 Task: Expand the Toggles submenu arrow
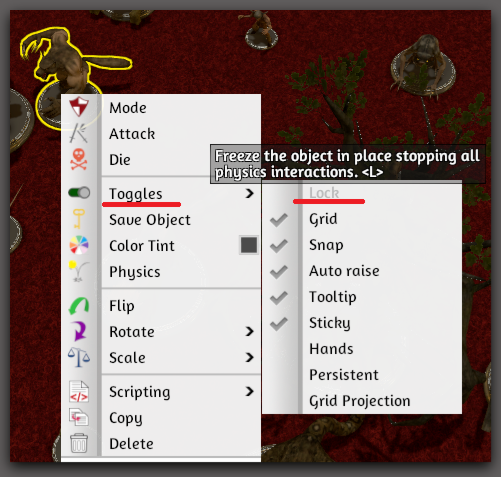(250, 193)
